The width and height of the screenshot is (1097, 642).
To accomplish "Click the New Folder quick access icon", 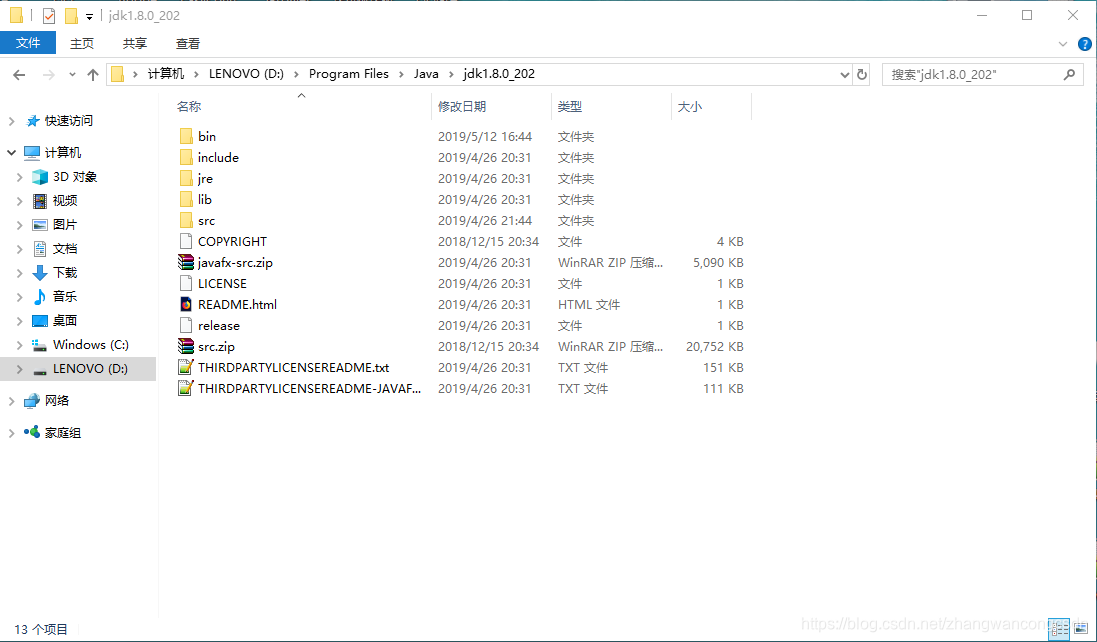I will point(71,15).
